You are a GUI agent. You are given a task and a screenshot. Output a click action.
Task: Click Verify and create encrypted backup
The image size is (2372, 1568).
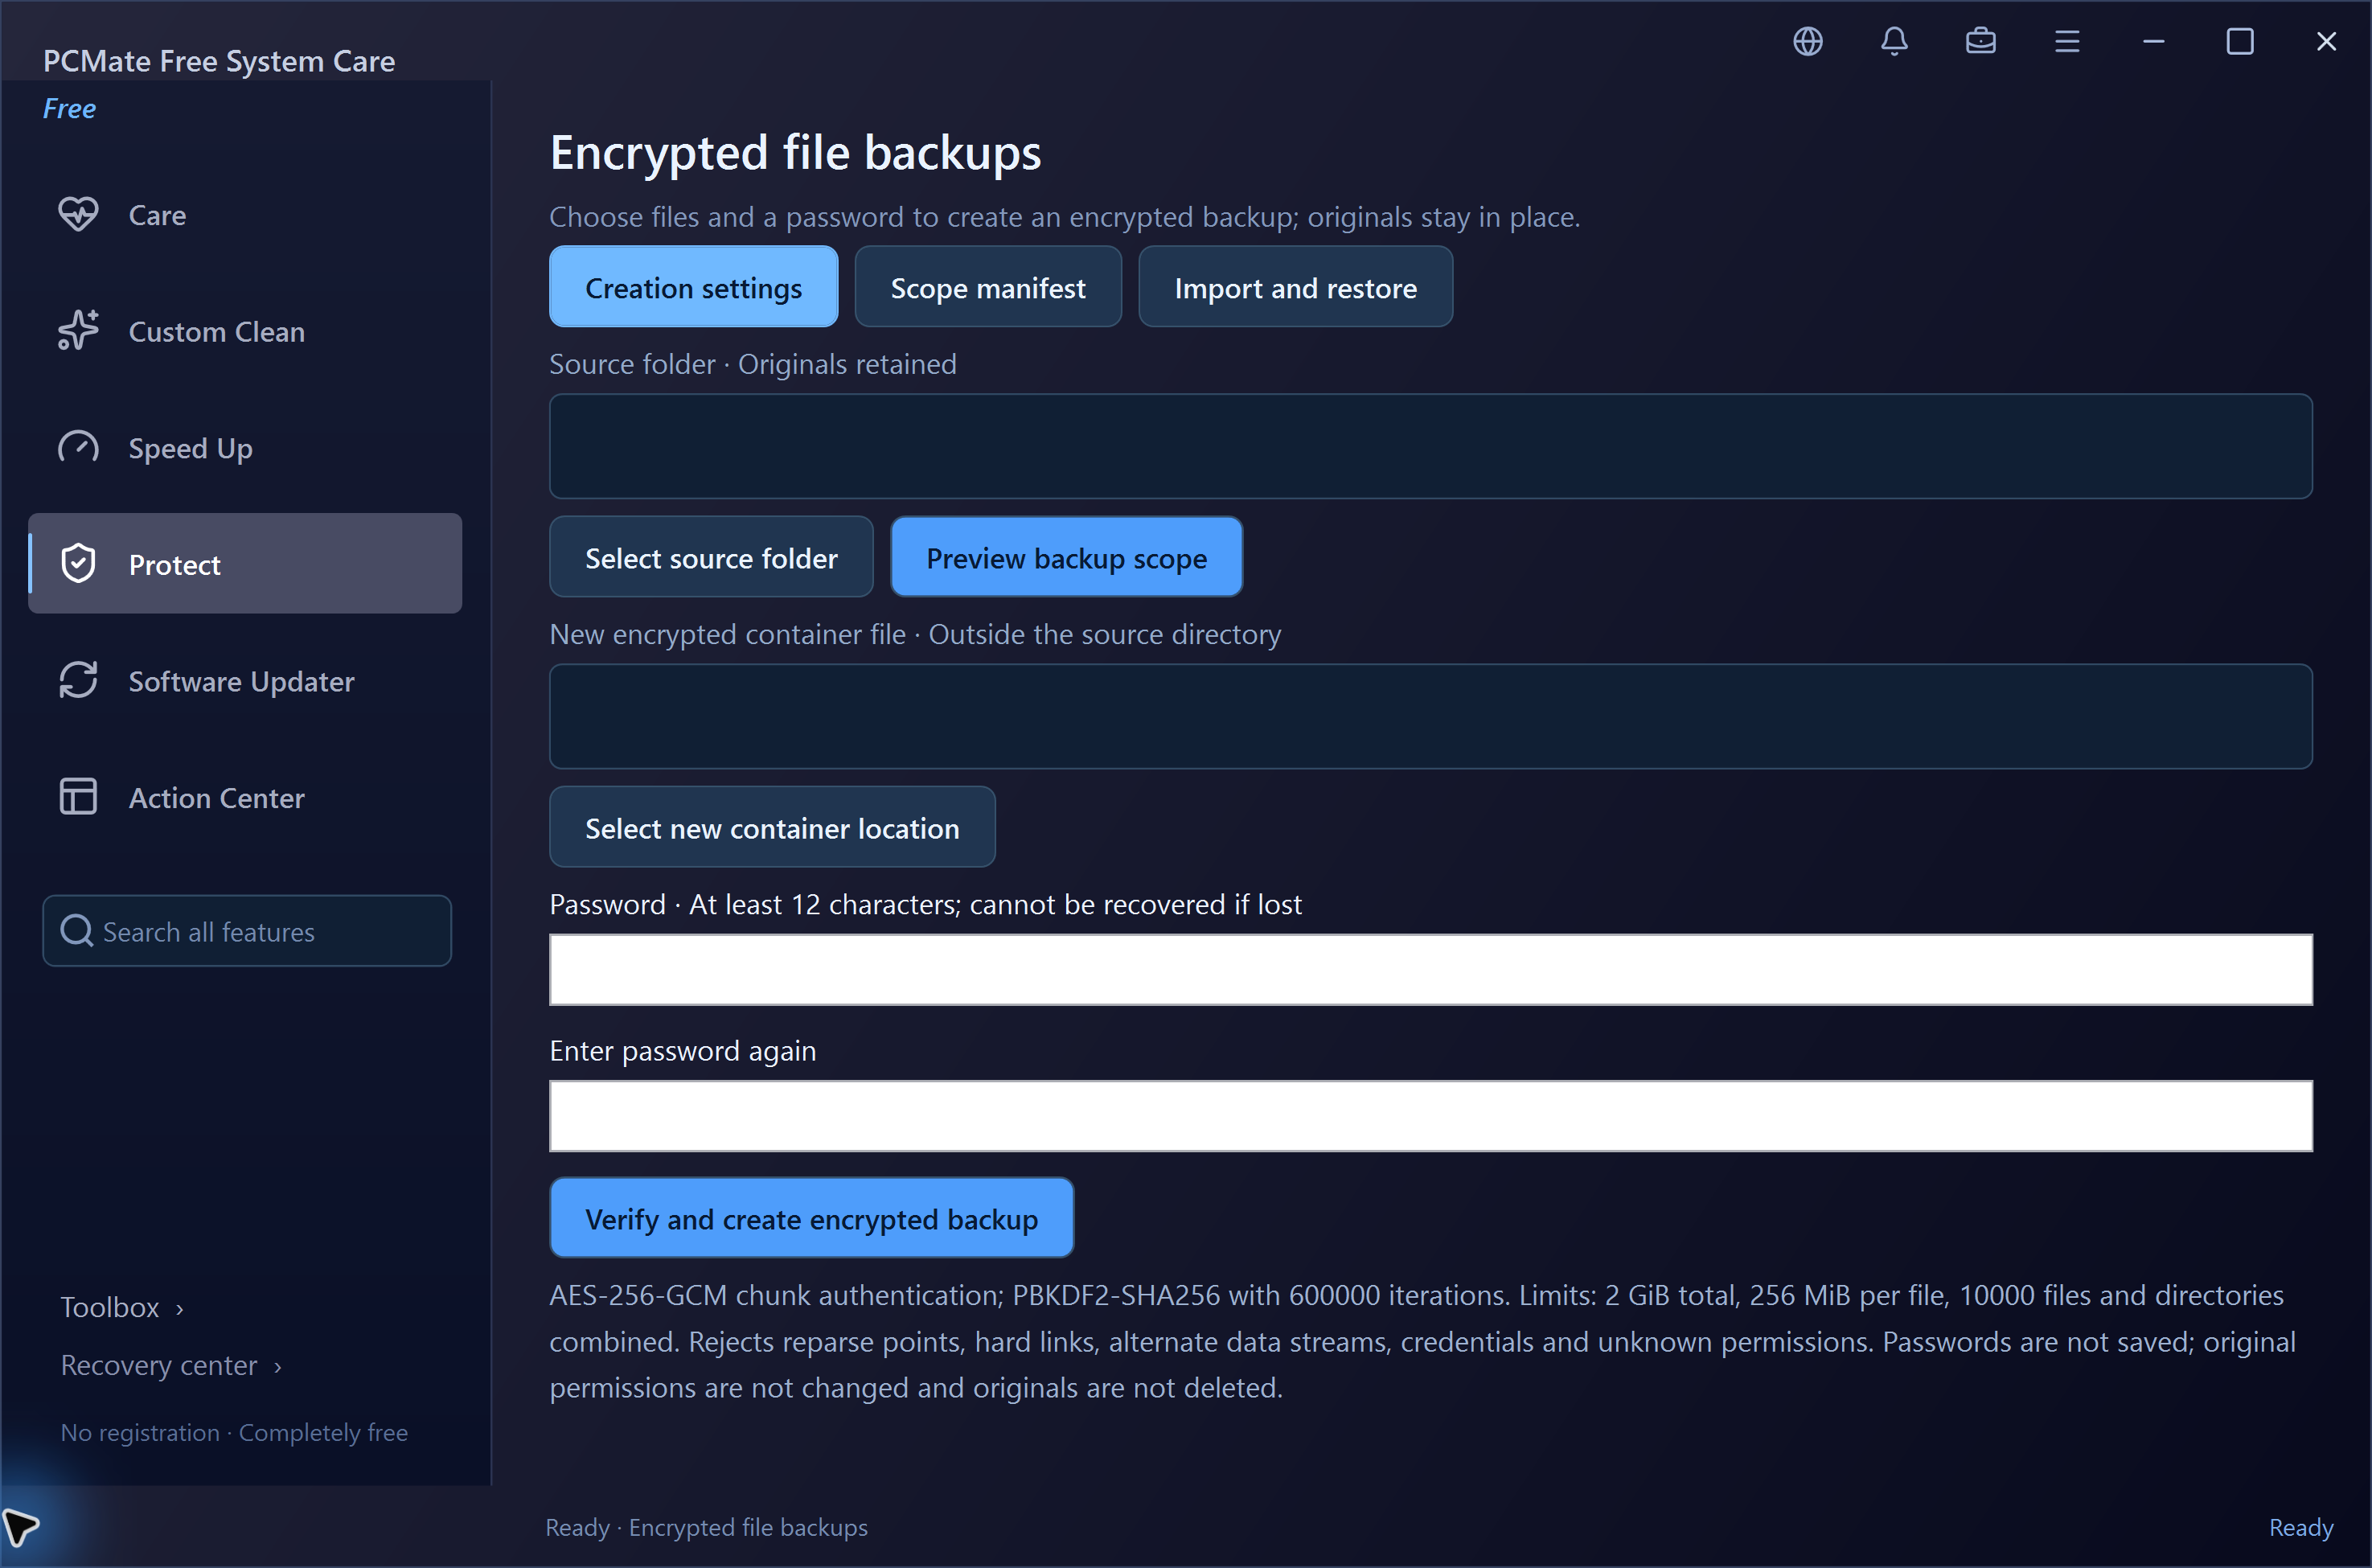click(x=811, y=1218)
